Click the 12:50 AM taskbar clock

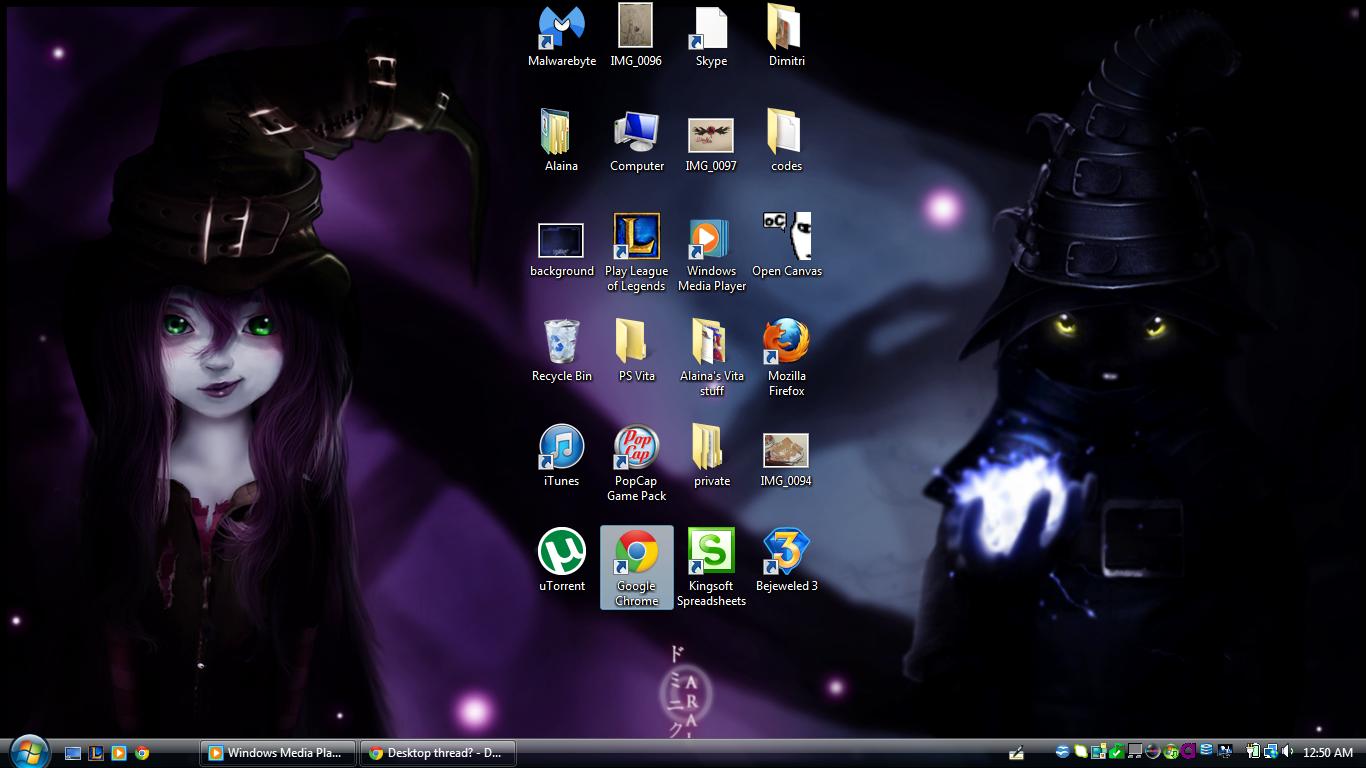click(1328, 752)
